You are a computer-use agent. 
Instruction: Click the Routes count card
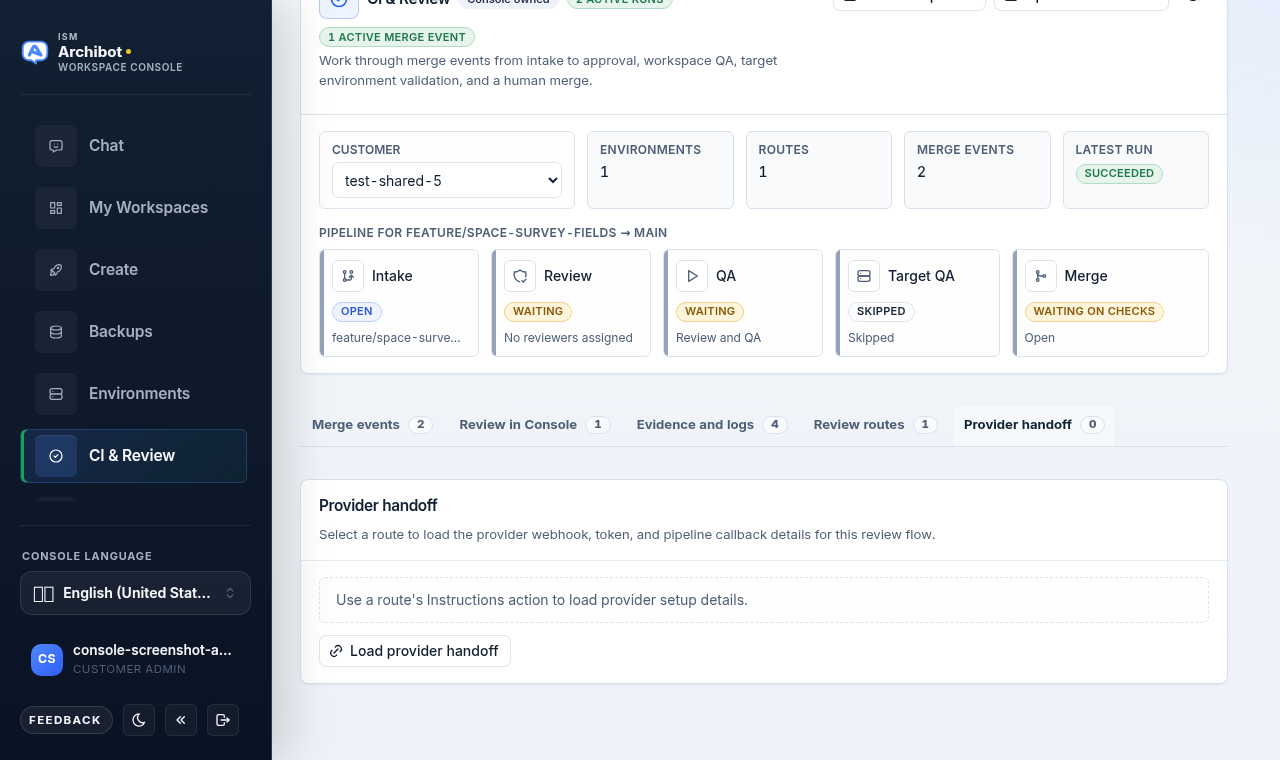[819, 170]
